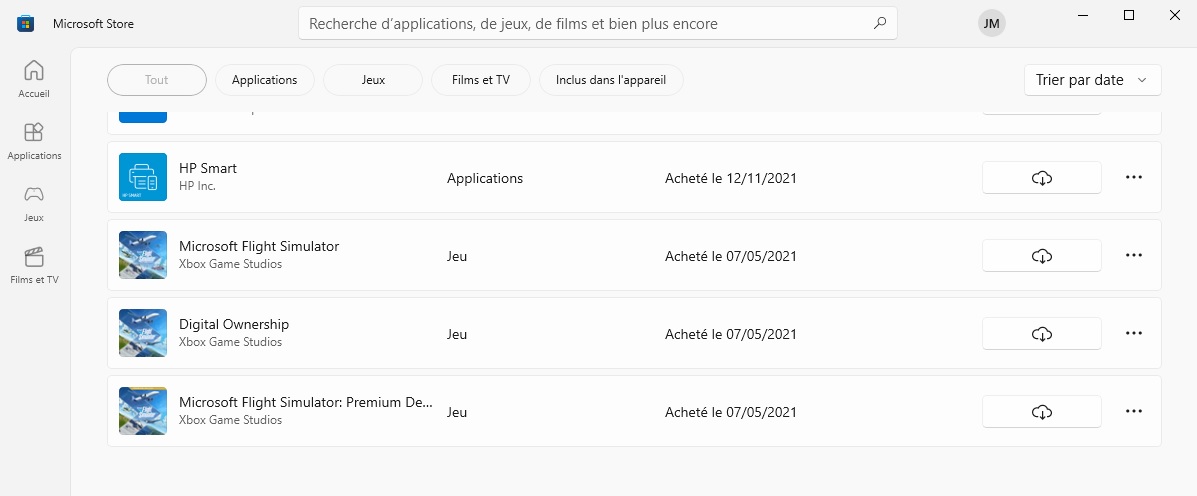Download Microsoft Flight Simulator Premium Deluxe

(1041, 412)
